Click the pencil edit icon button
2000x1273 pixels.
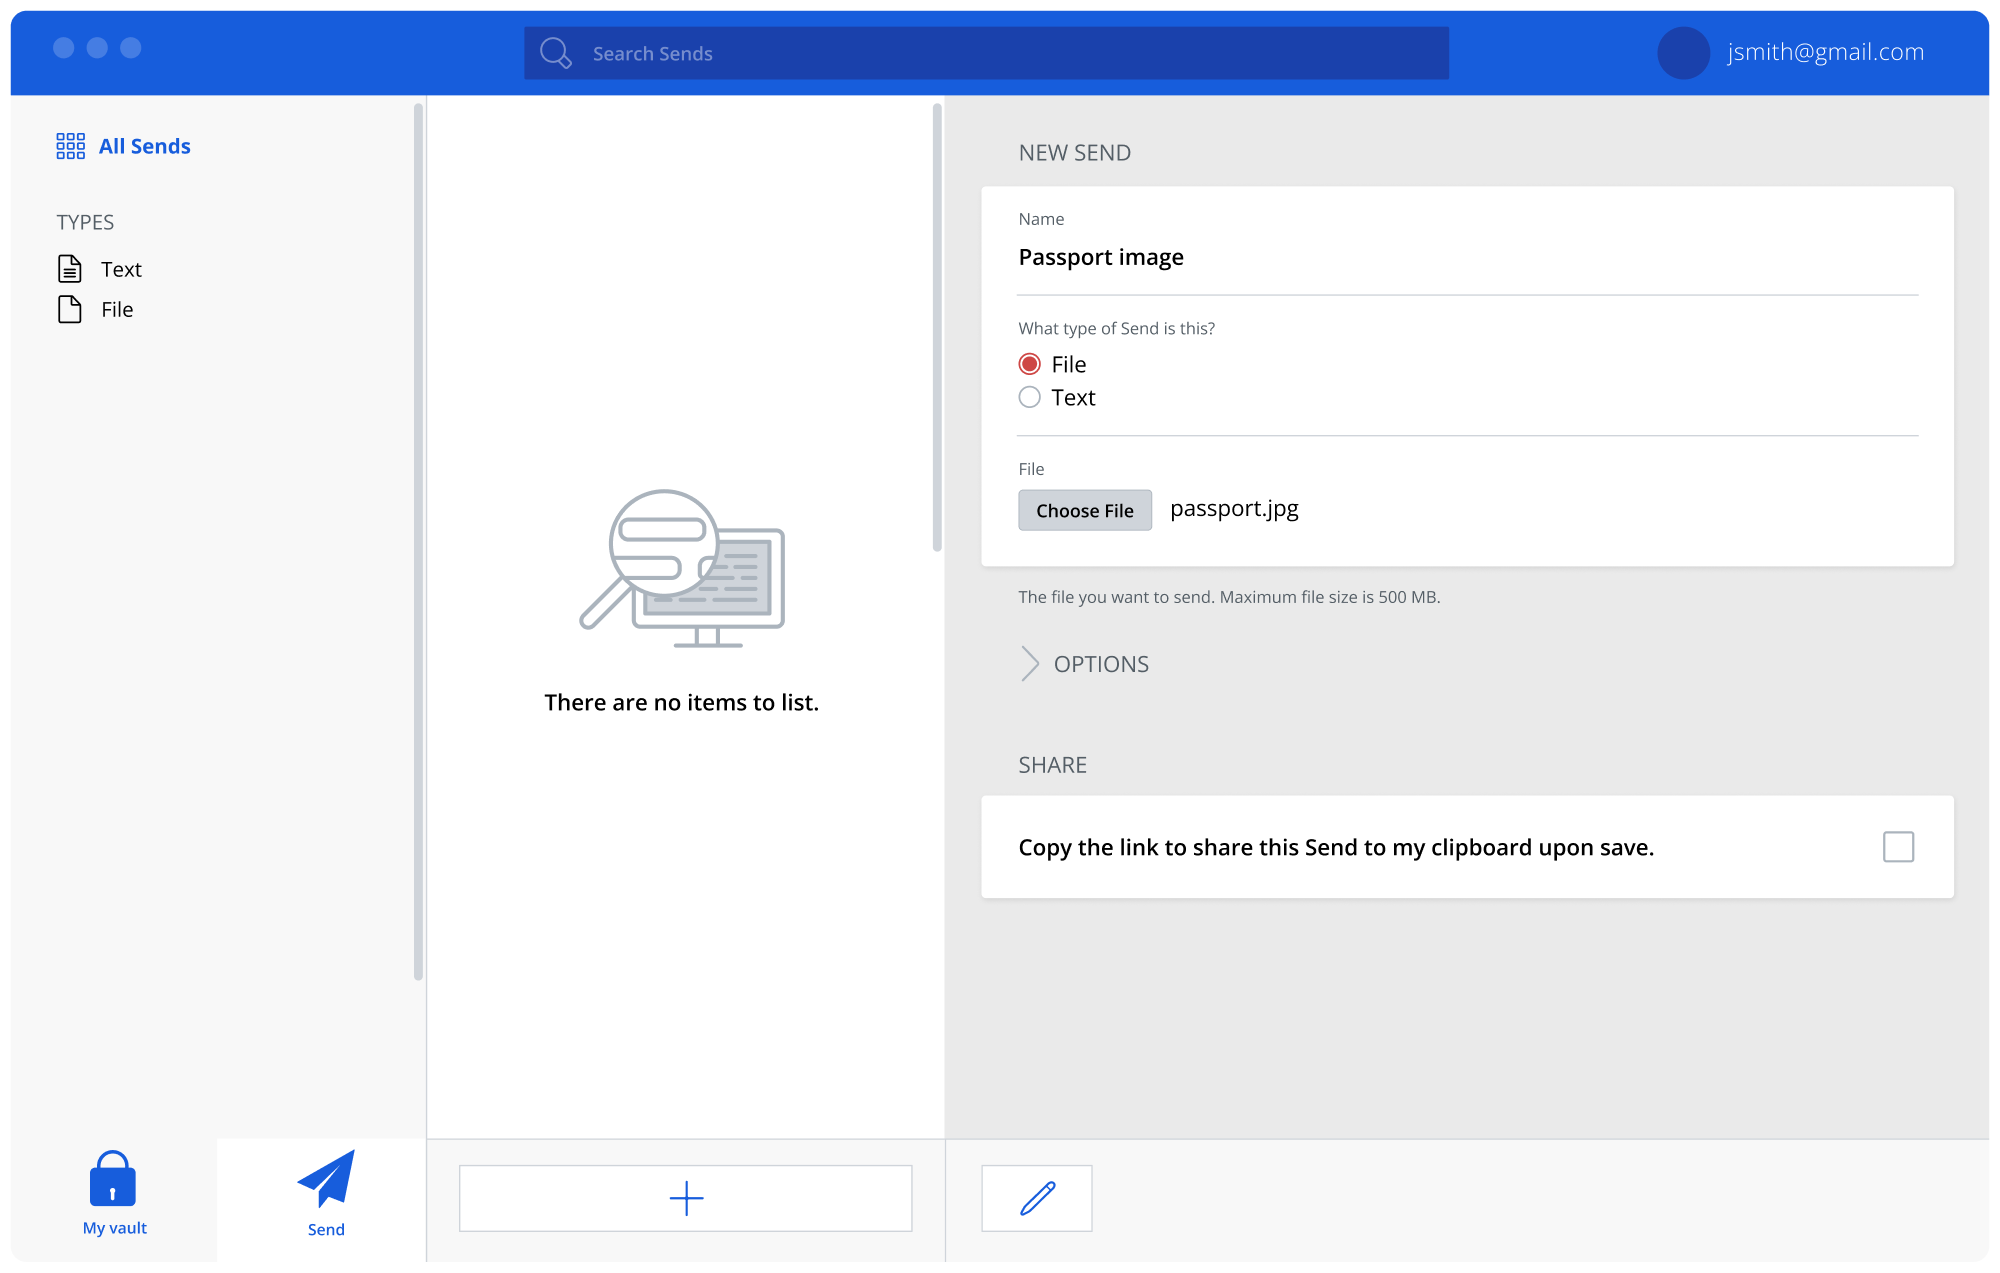coord(1037,1198)
